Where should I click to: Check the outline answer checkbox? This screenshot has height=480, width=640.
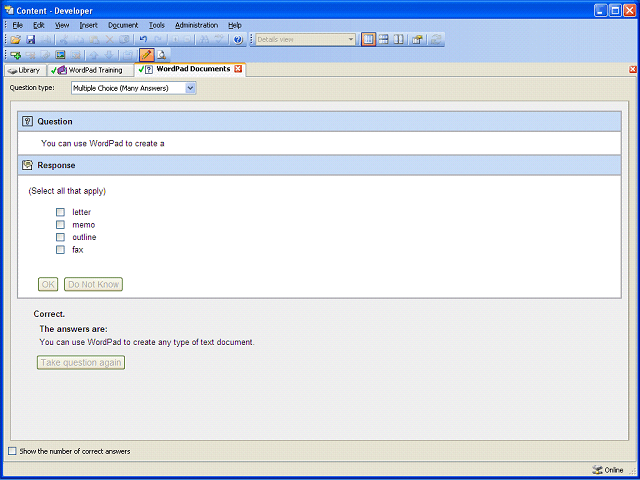60,237
